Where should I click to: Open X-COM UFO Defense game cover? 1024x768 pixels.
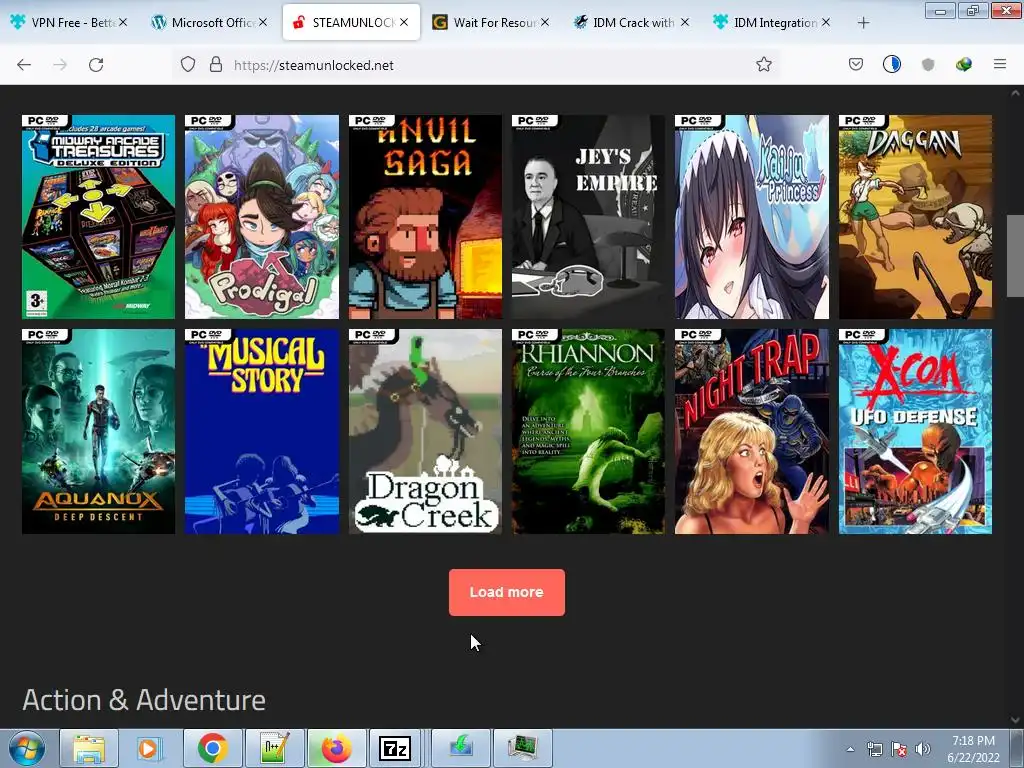pyautogui.click(x=916, y=431)
